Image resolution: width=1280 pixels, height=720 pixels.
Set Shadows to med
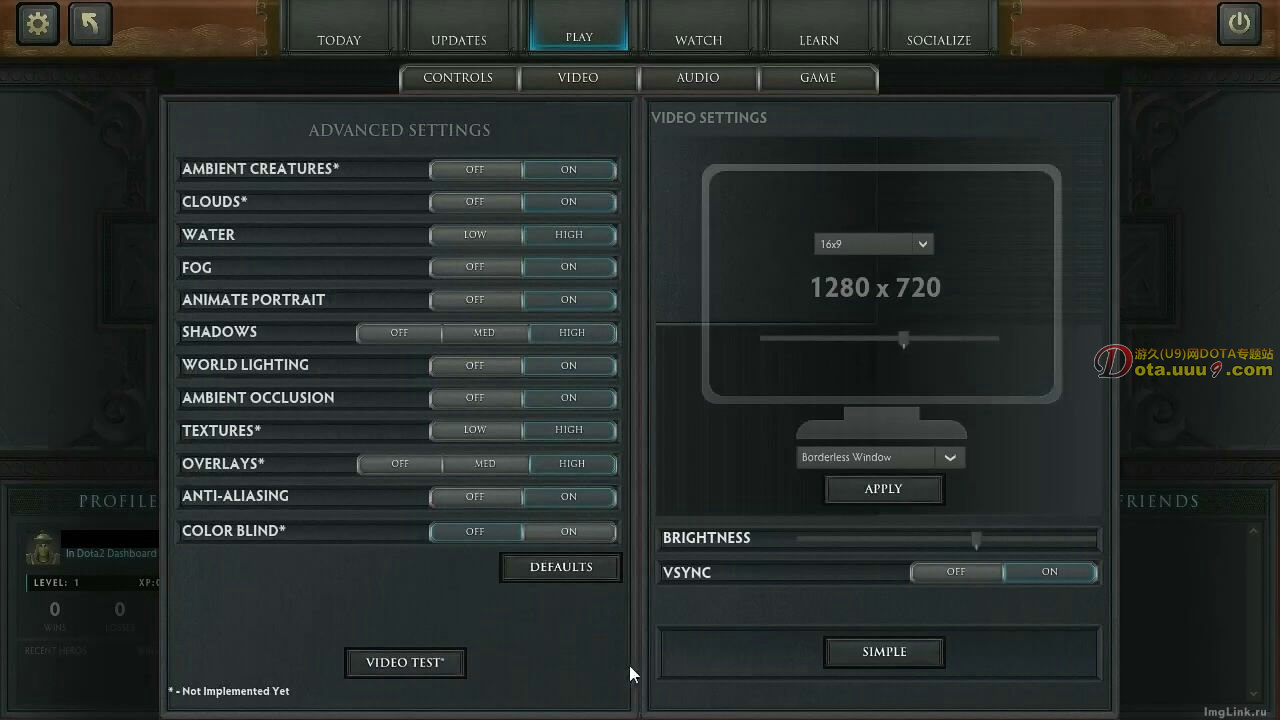click(x=484, y=333)
